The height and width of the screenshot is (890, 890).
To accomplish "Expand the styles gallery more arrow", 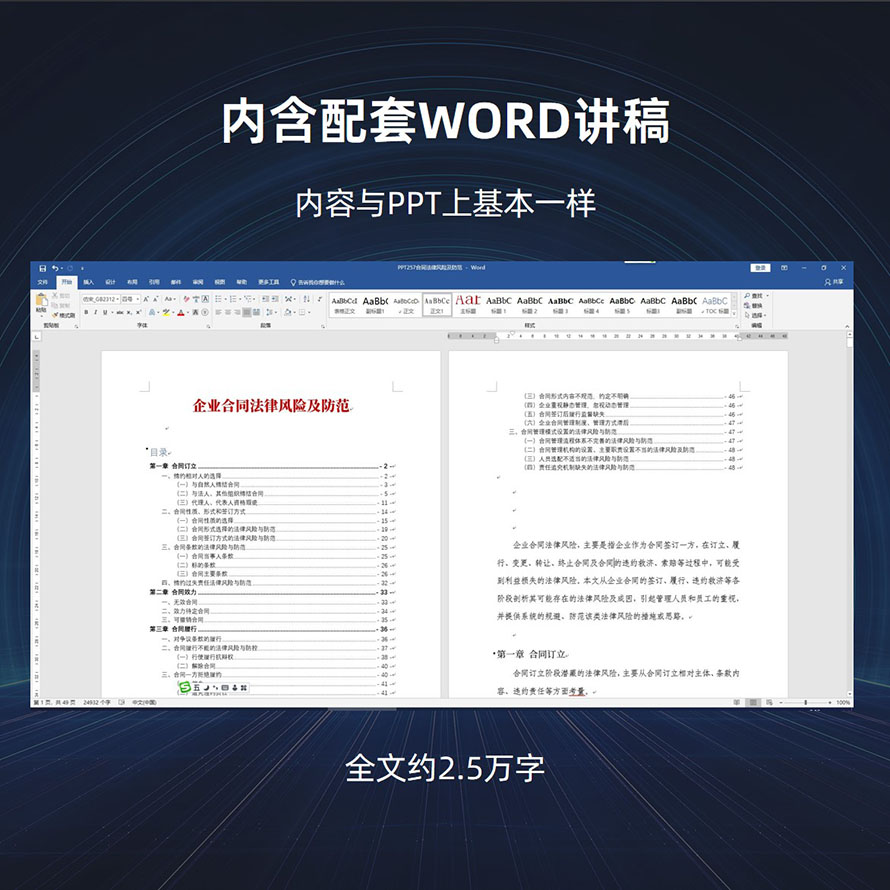I will (734, 313).
